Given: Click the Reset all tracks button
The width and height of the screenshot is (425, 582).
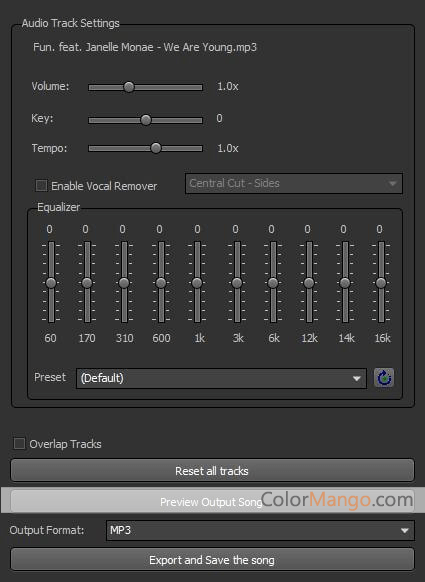Looking at the screenshot, I should coord(212,471).
